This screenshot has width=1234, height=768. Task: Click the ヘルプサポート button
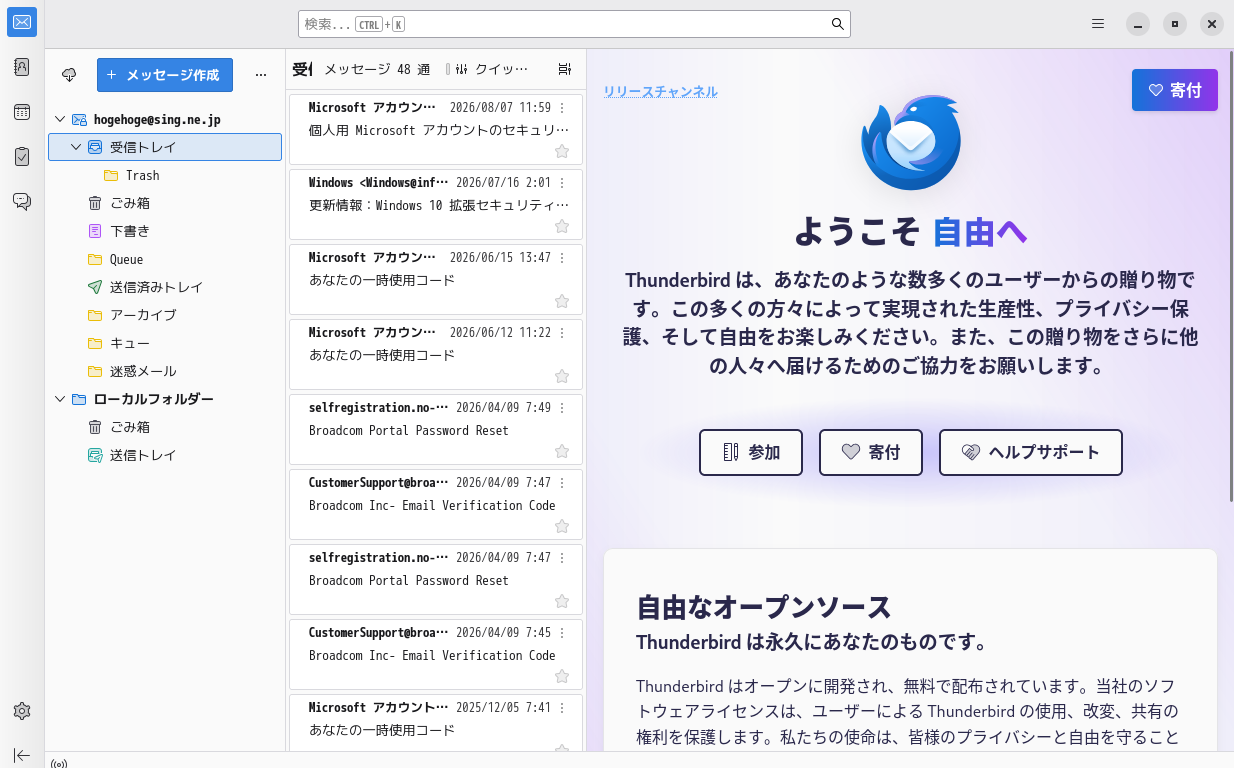[1031, 452]
